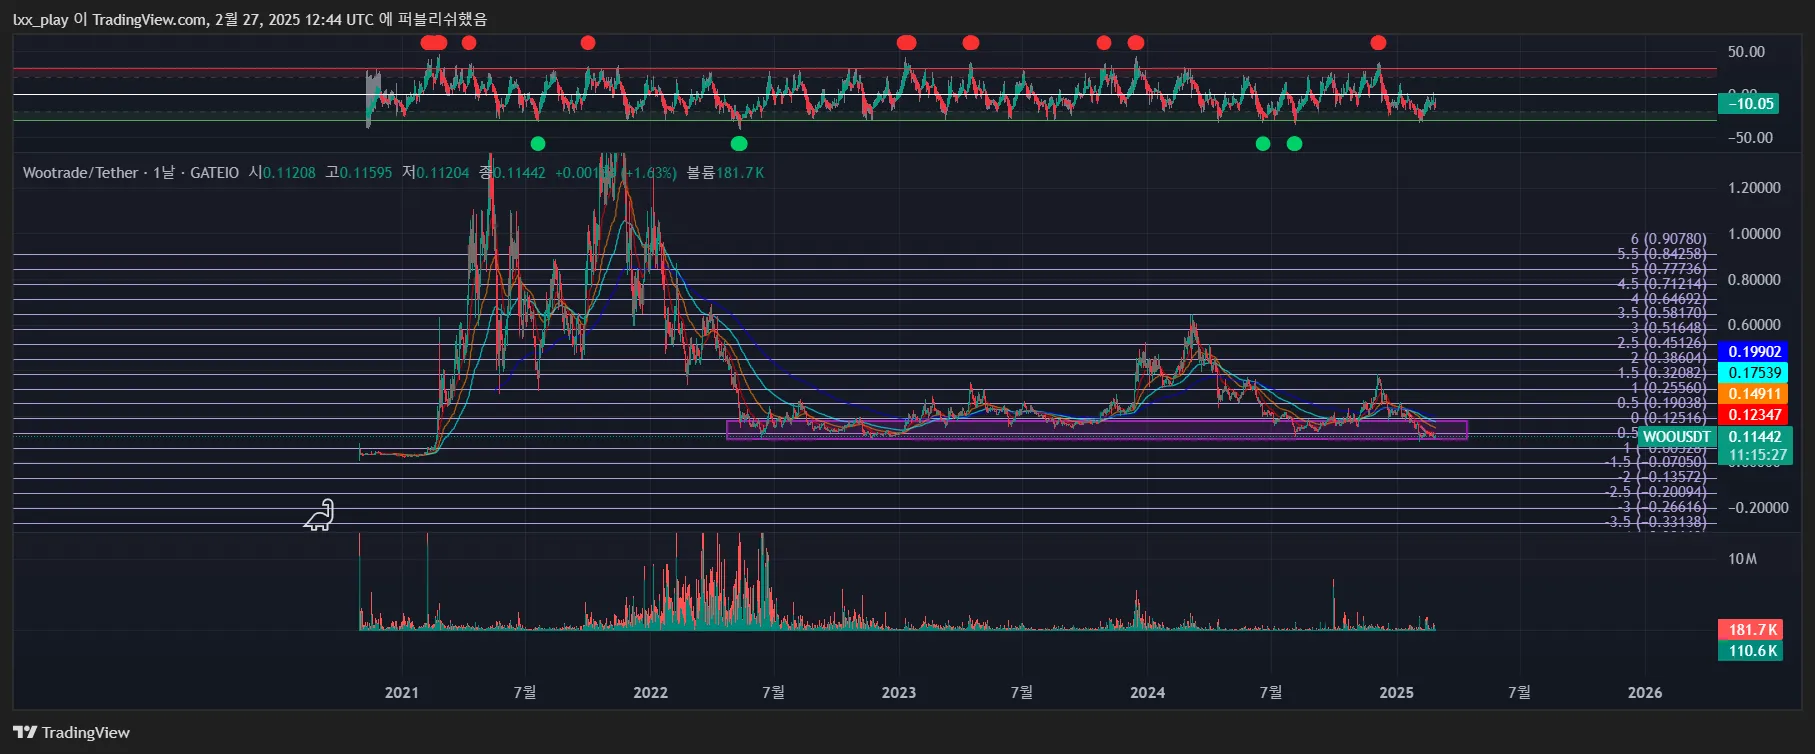The image size is (1815, 754).
Task: Click the TradingView logo
Action: [x=72, y=732]
